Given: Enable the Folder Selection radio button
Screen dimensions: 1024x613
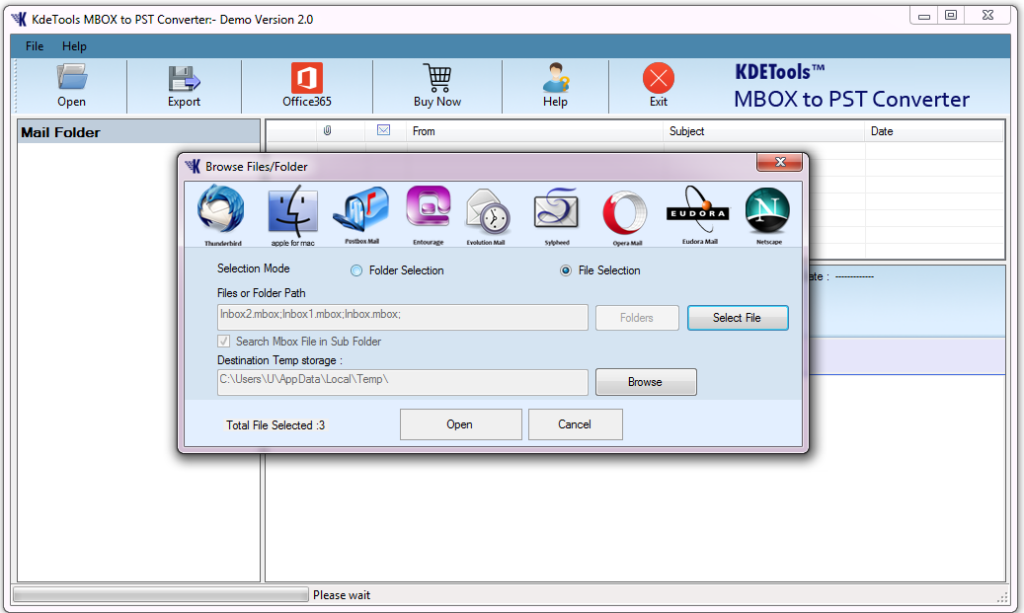Looking at the screenshot, I should click(357, 270).
